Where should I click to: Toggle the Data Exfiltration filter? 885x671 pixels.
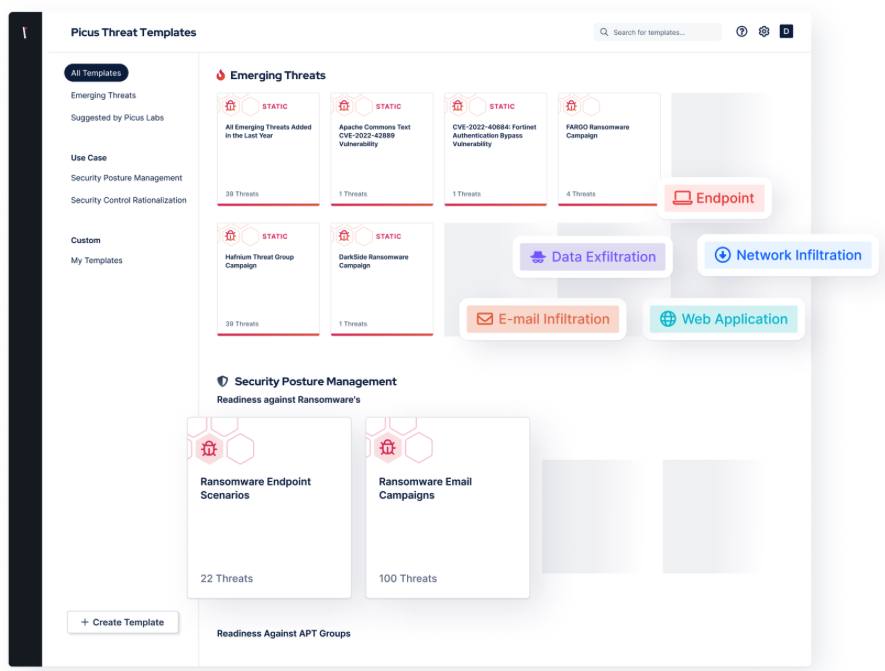(x=593, y=257)
